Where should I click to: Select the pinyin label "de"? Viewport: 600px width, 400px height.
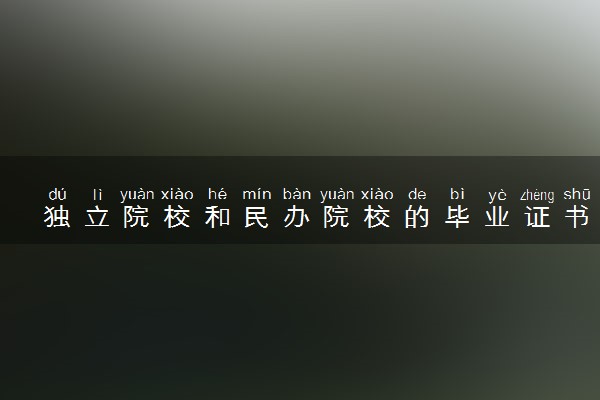point(417,194)
